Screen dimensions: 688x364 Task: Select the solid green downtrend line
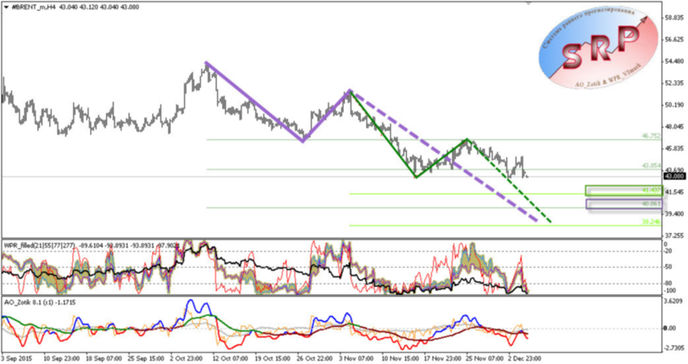point(383,134)
